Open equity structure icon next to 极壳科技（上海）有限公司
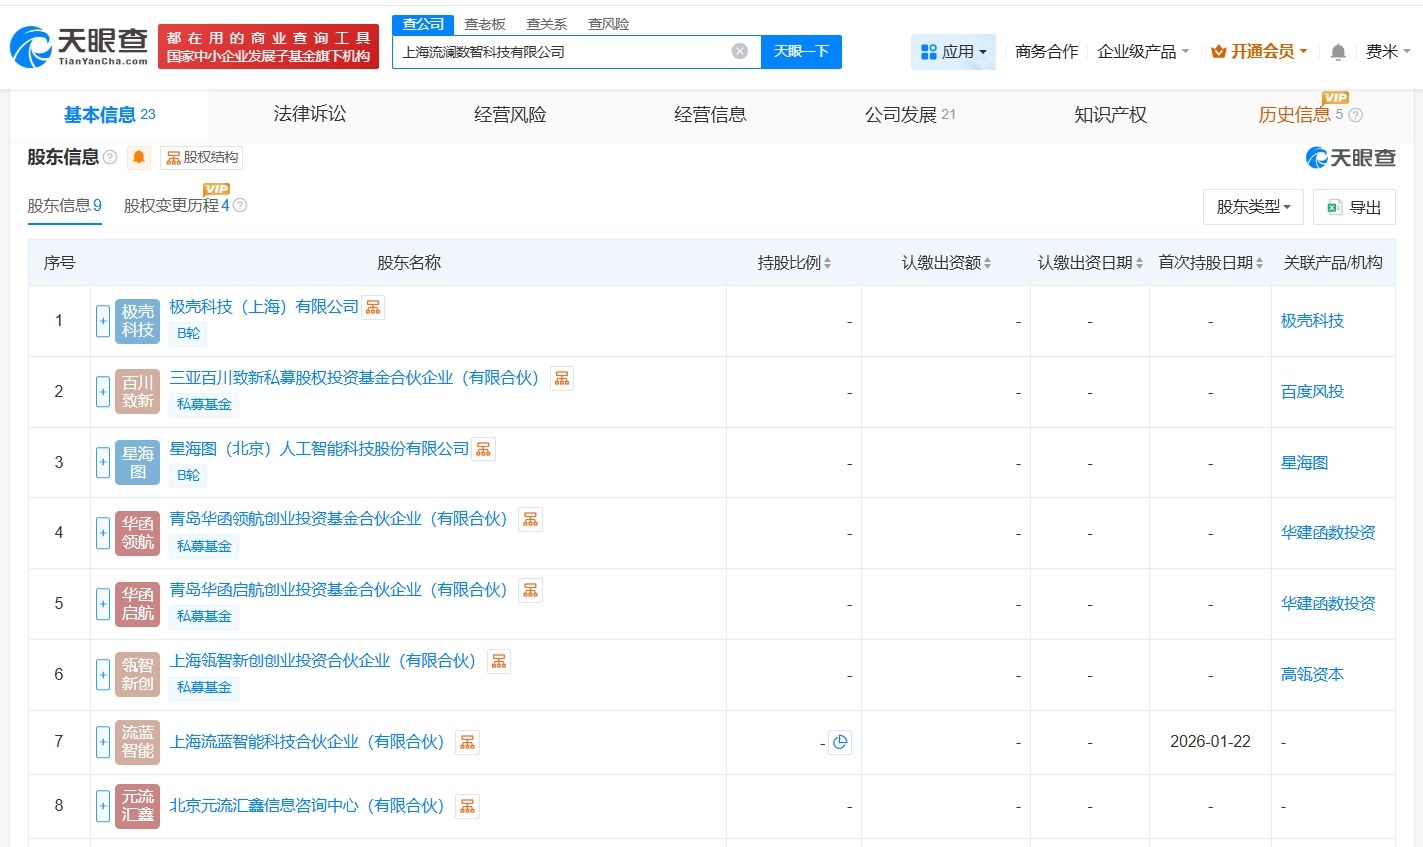 click(373, 307)
